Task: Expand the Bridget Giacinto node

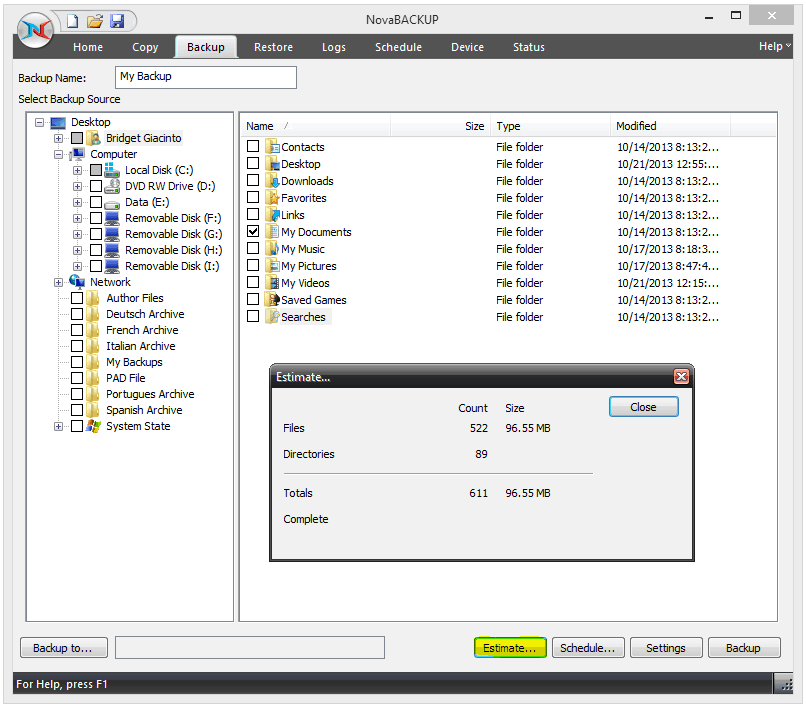Action: tap(59, 138)
